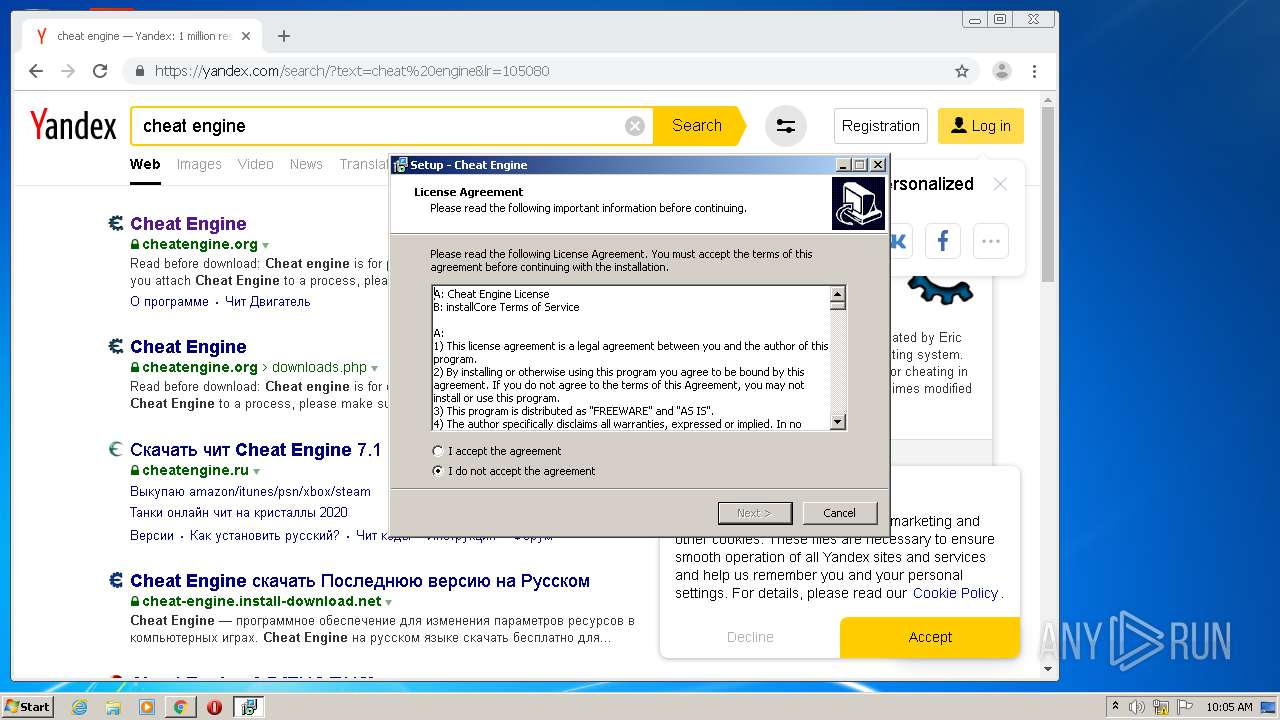The width and height of the screenshot is (1280, 720).
Task: Click the Cheat Engine setup logo image
Action: (x=858, y=204)
